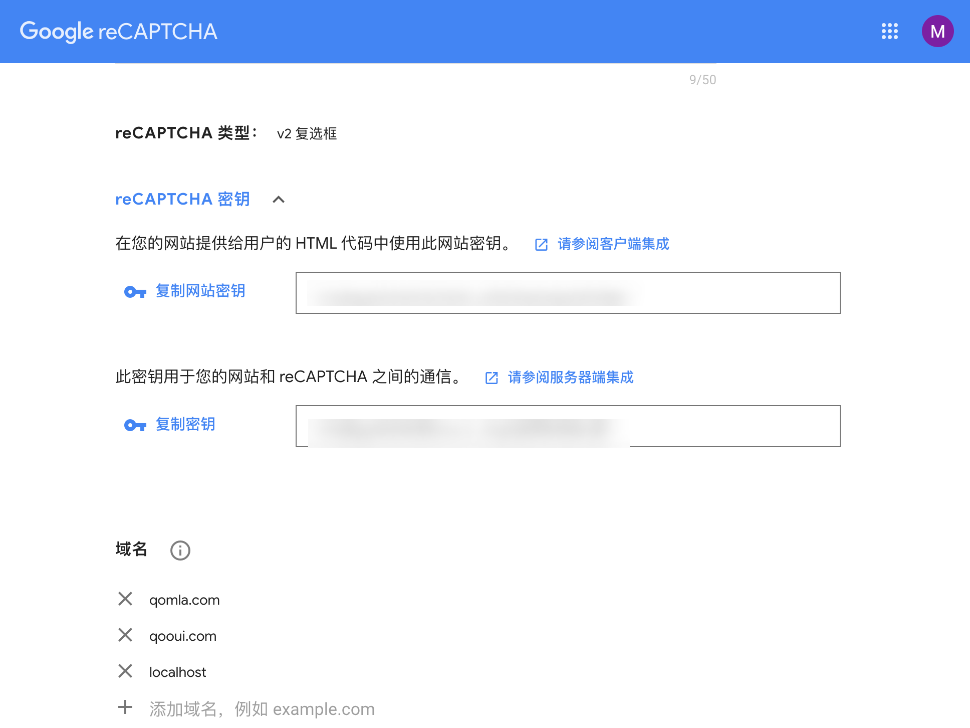Collapse the reCAPTCHA 密钥 section chevron
Screen dimensions: 970x728
[278, 199]
